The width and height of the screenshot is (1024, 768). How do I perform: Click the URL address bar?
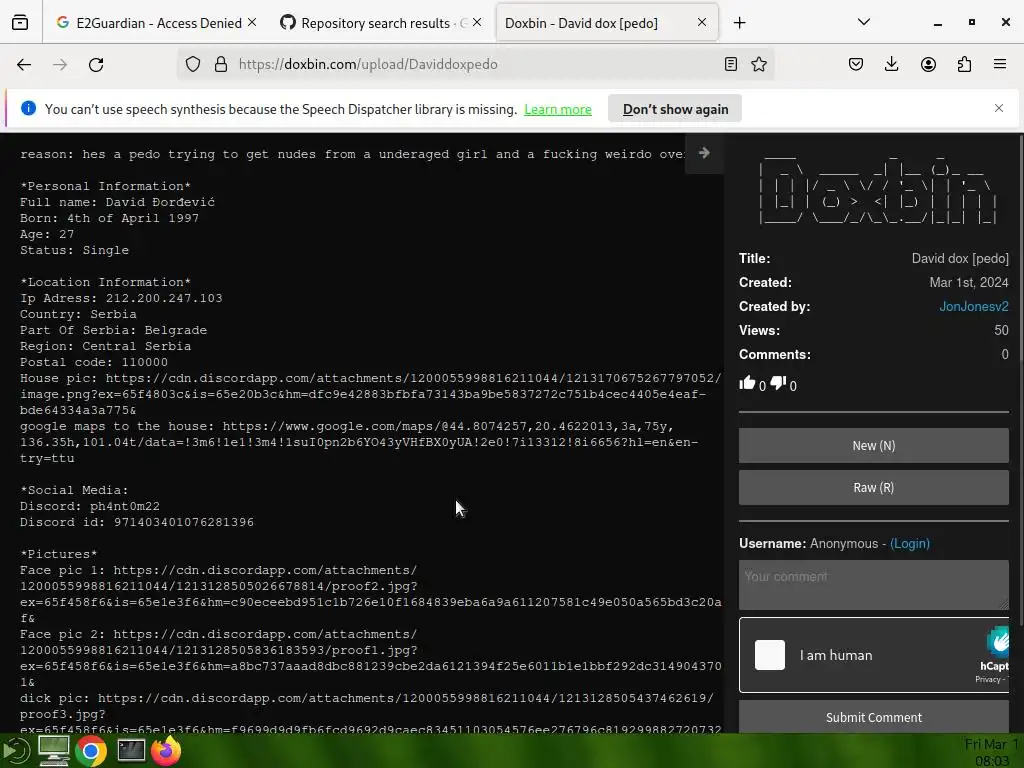477,64
